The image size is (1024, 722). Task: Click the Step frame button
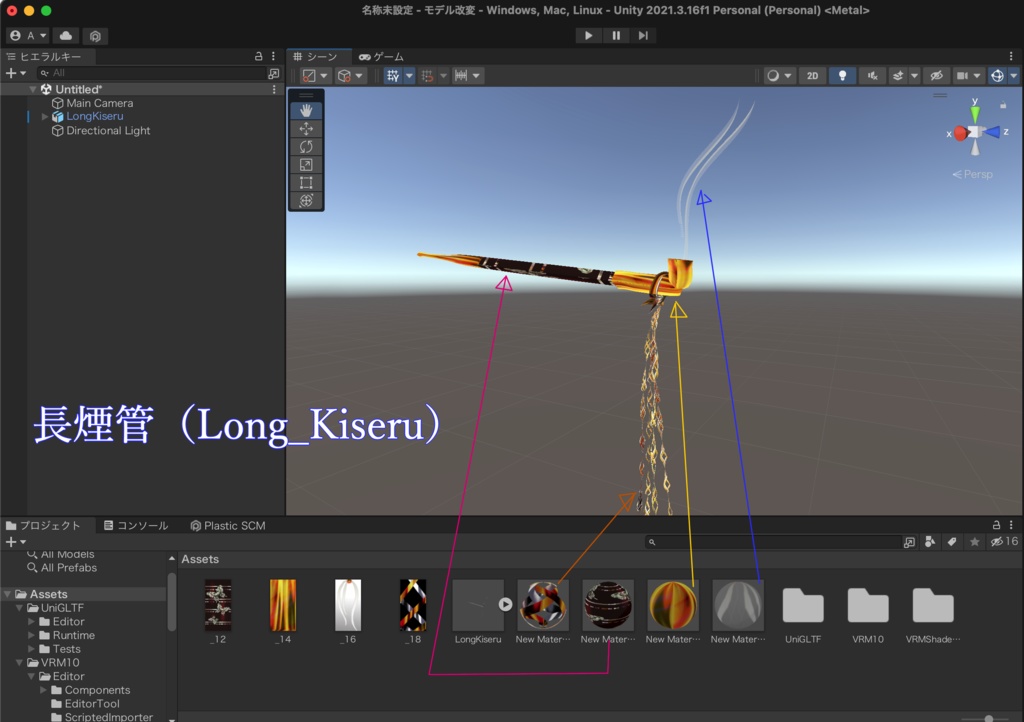tap(643, 36)
